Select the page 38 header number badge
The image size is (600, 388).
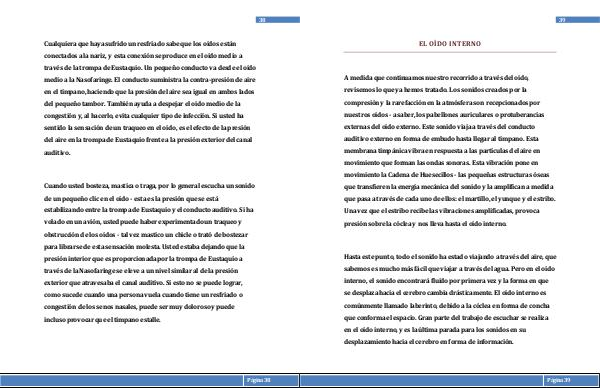(x=278, y=20)
